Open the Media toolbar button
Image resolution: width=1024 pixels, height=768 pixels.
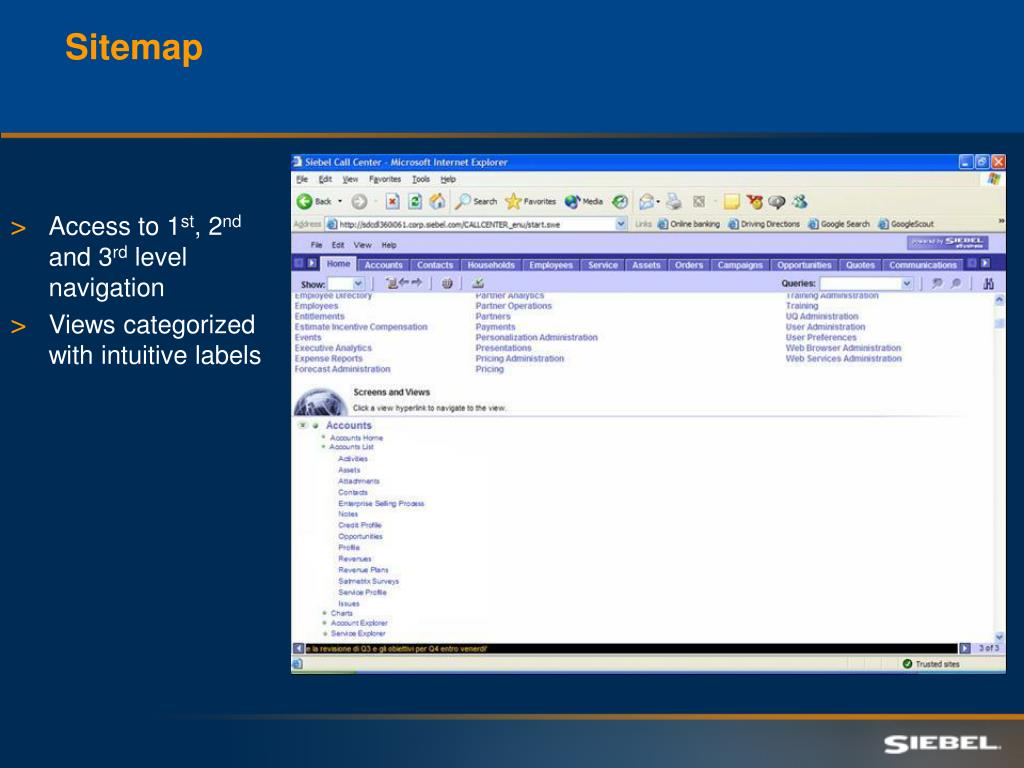pyautogui.click(x=584, y=202)
